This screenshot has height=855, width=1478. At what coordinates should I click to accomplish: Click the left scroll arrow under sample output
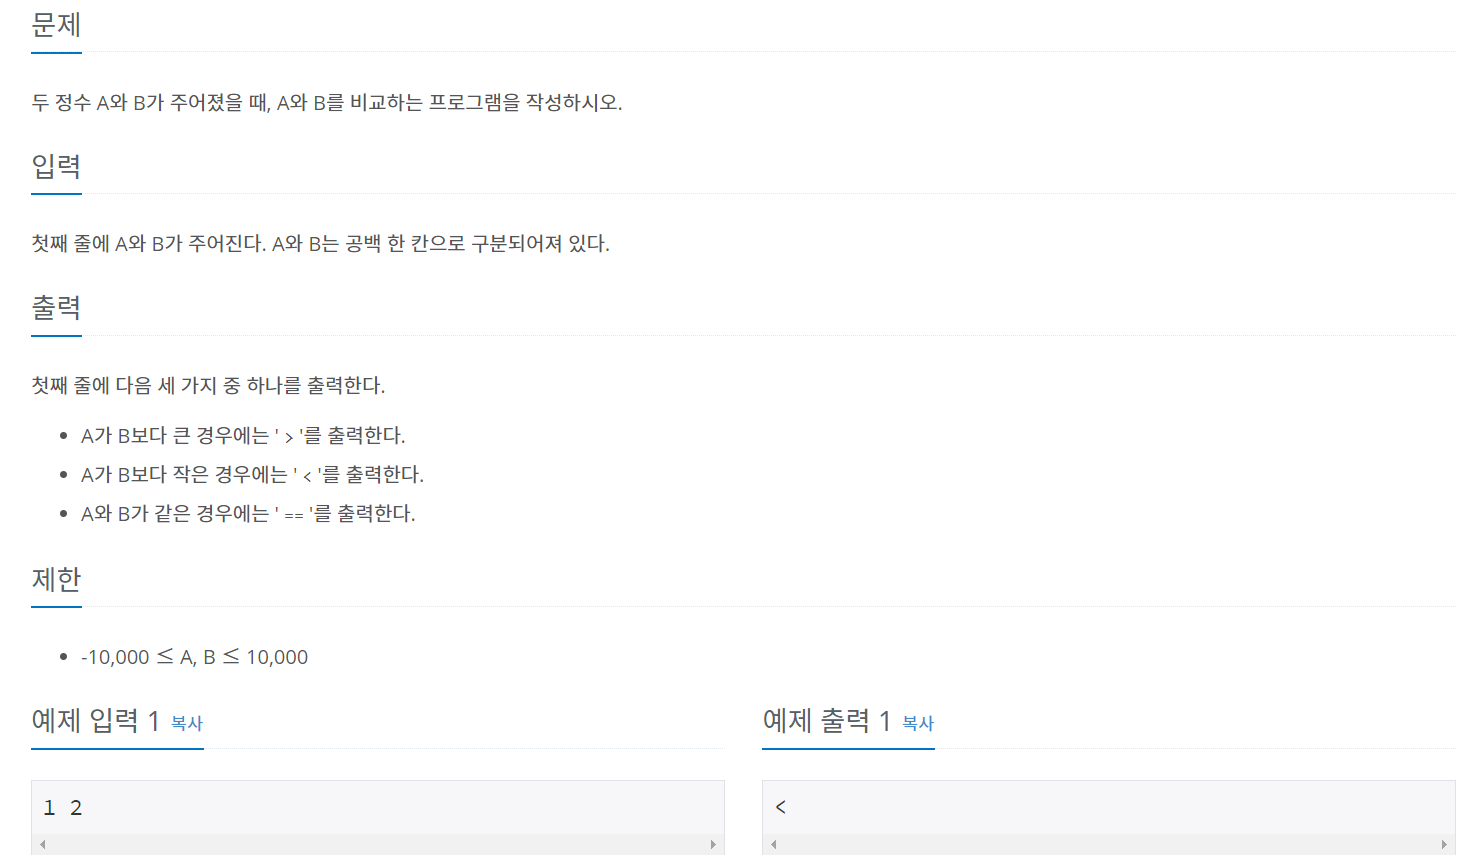tap(773, 845)
